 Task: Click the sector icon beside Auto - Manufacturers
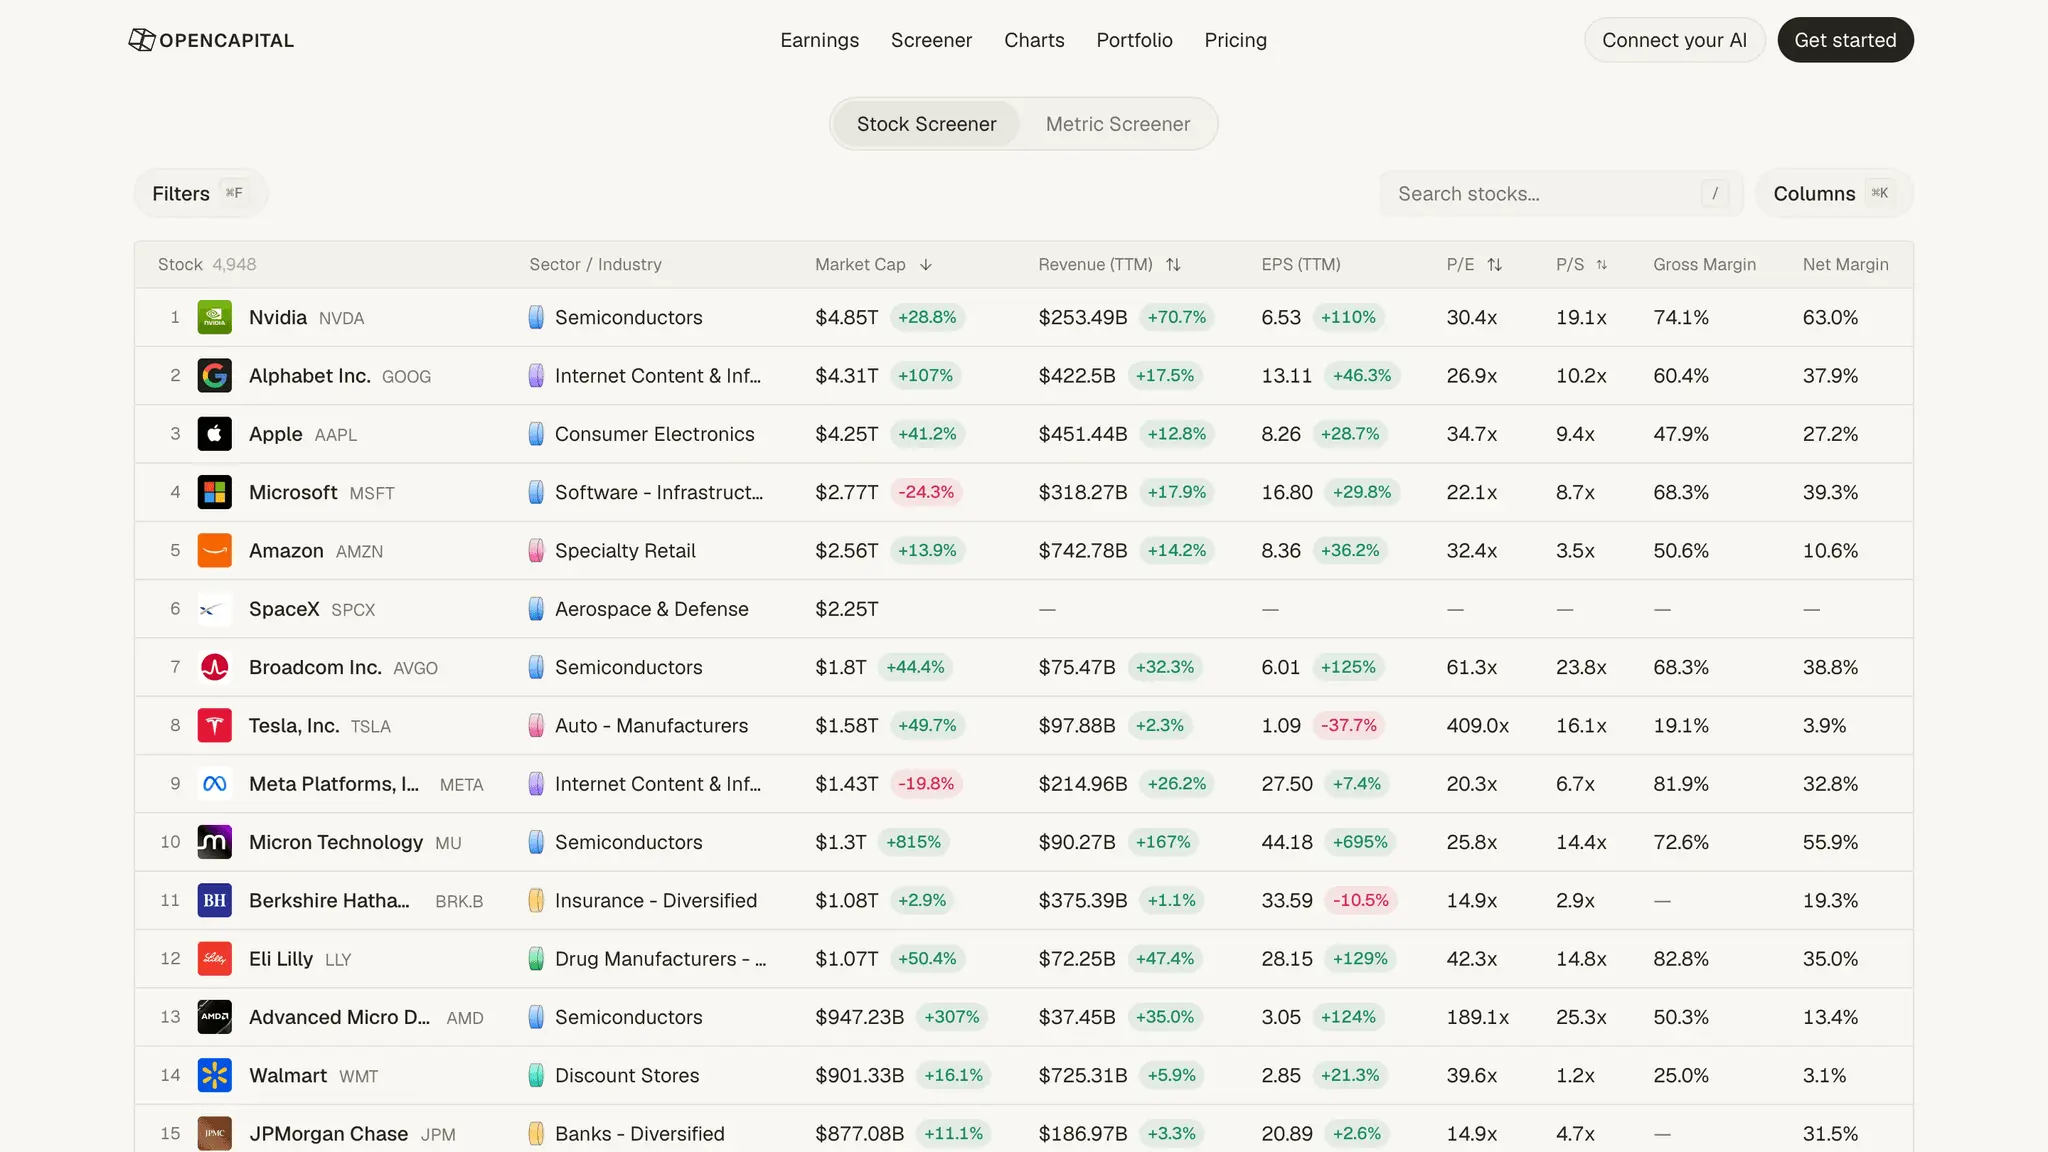[536, 726]
